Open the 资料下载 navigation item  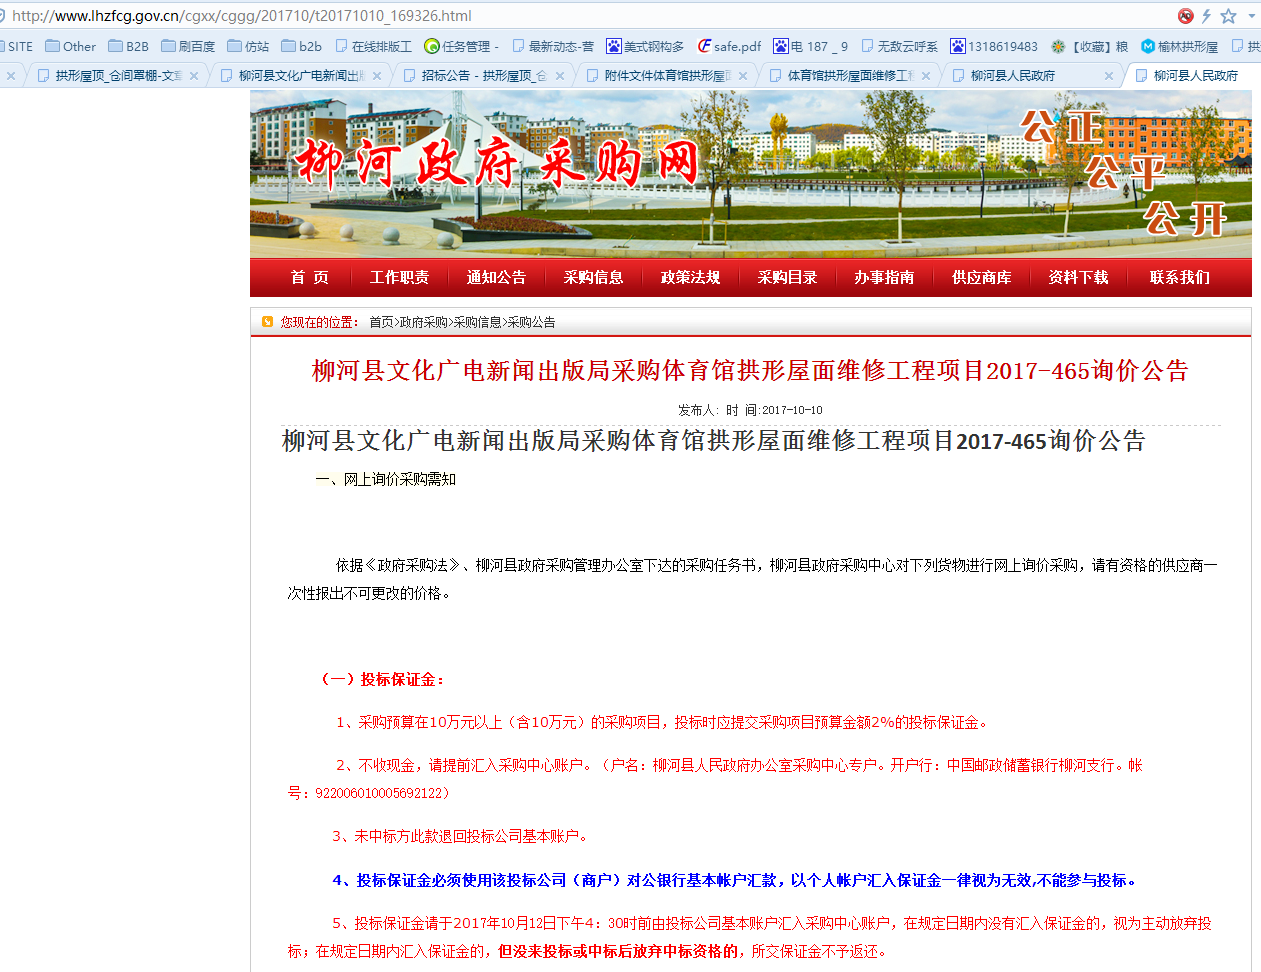pos(1078,277)
